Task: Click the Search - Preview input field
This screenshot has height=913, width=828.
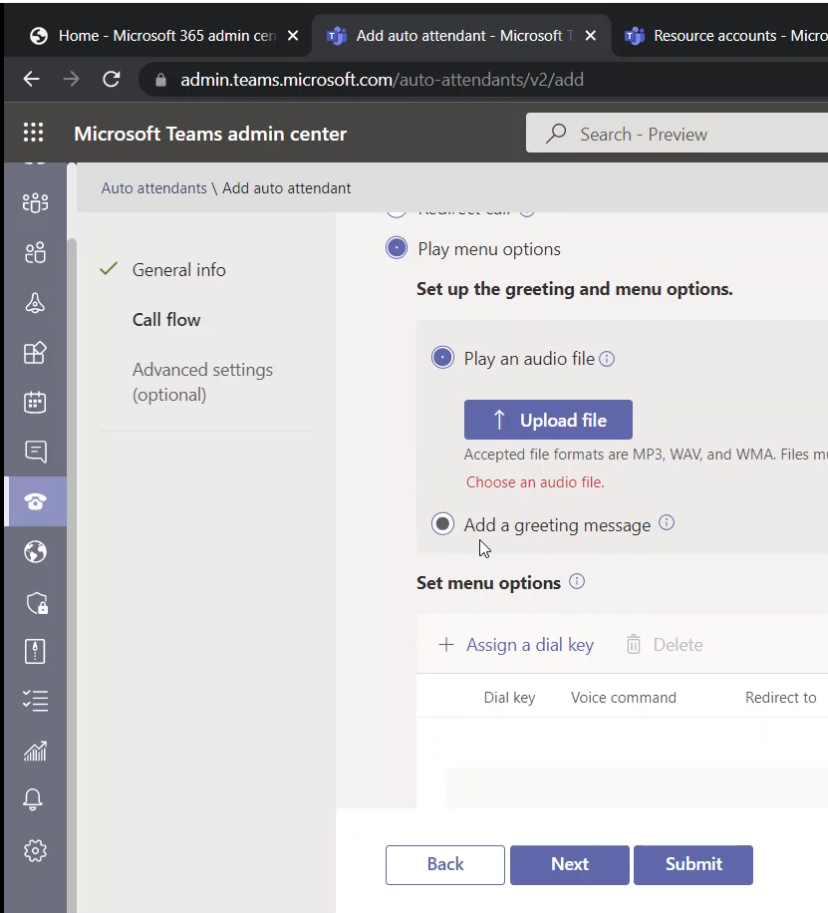Action: (680, 134)
